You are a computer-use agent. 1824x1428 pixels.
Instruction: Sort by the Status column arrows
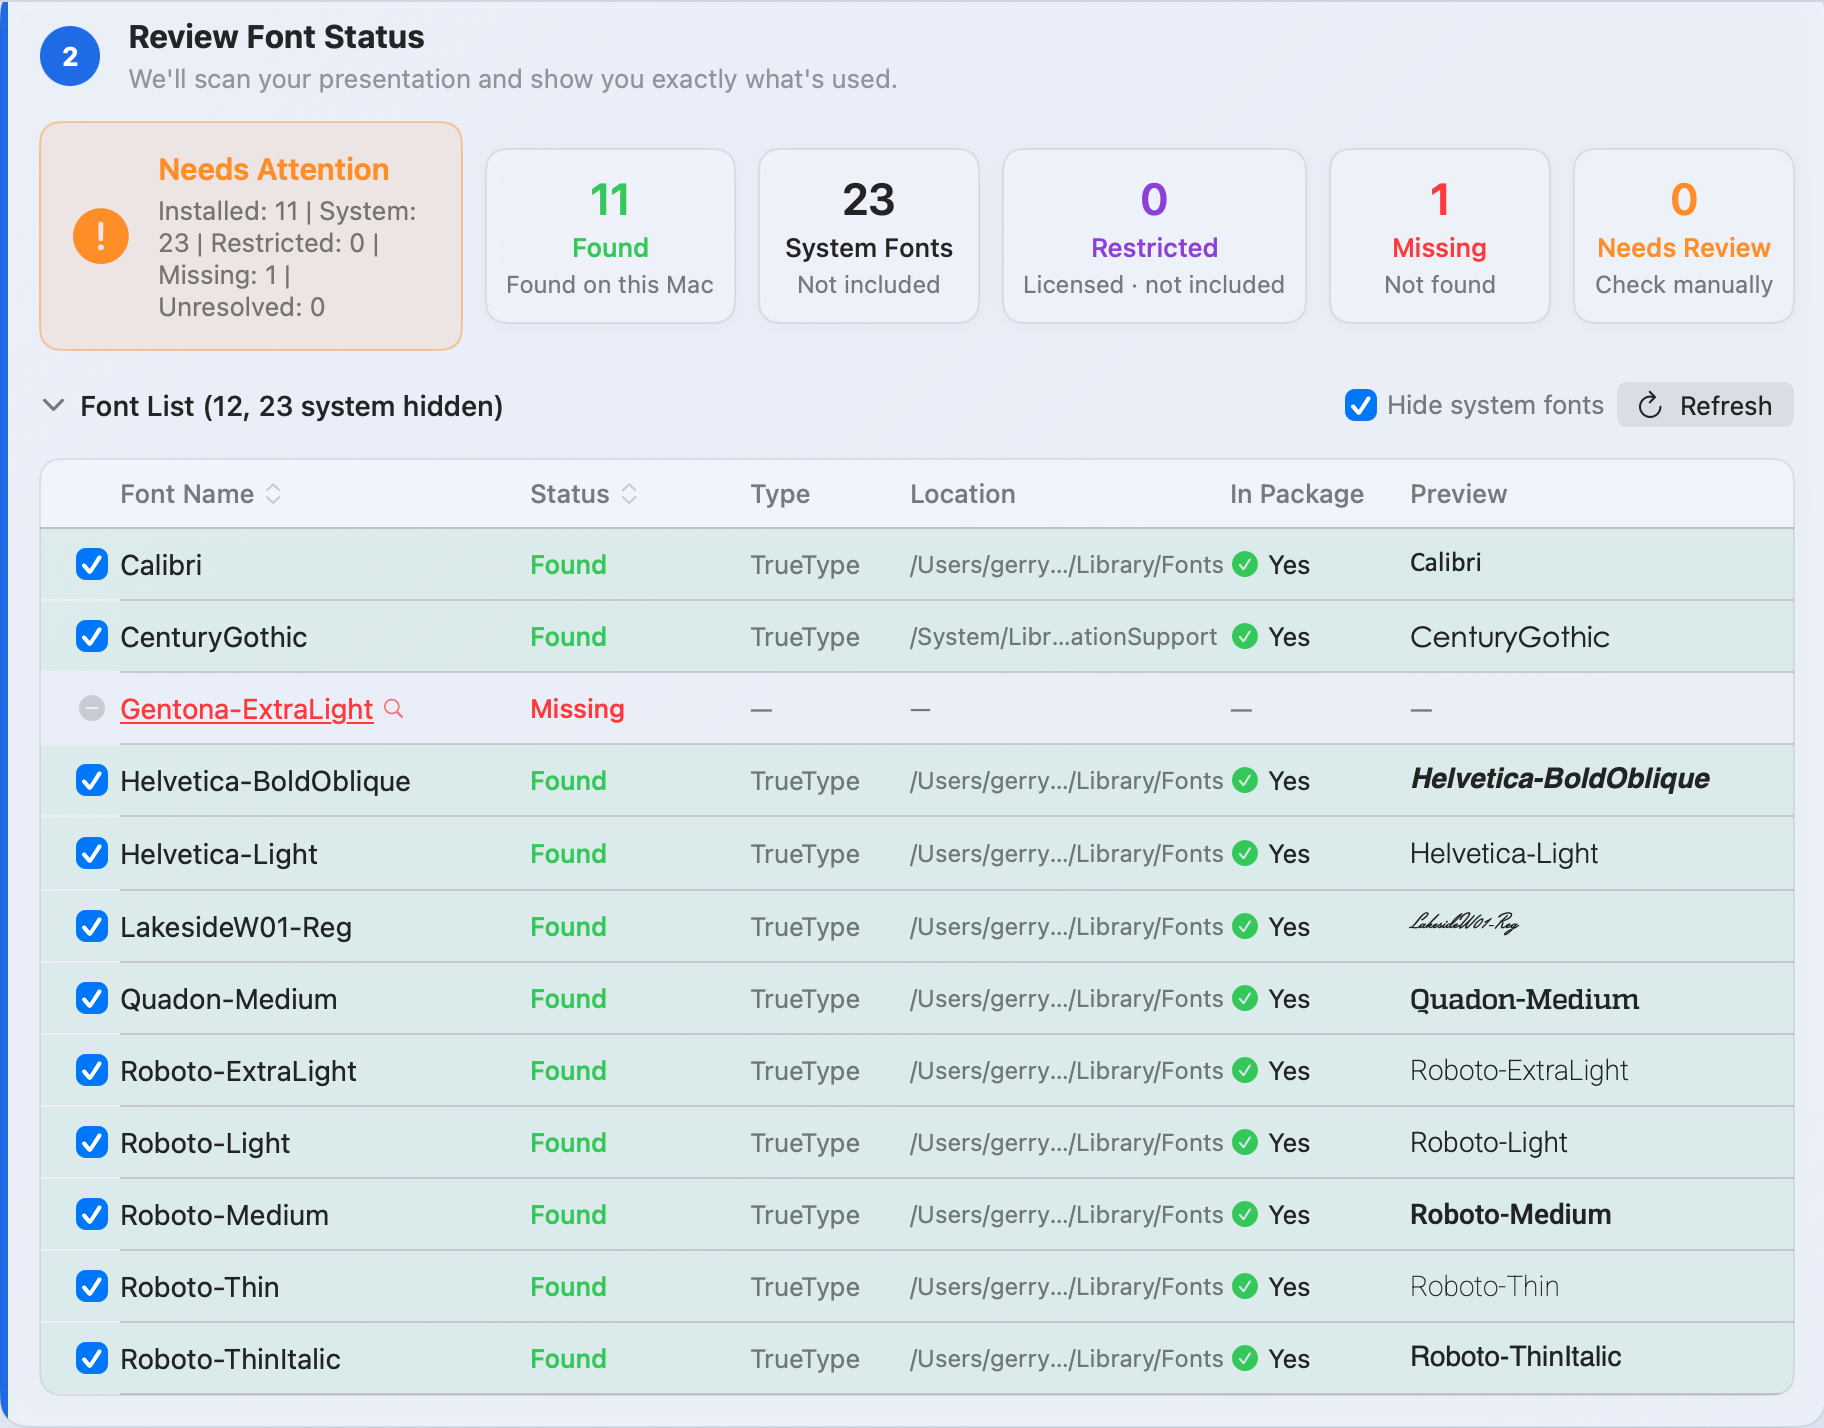pos(629,494)
